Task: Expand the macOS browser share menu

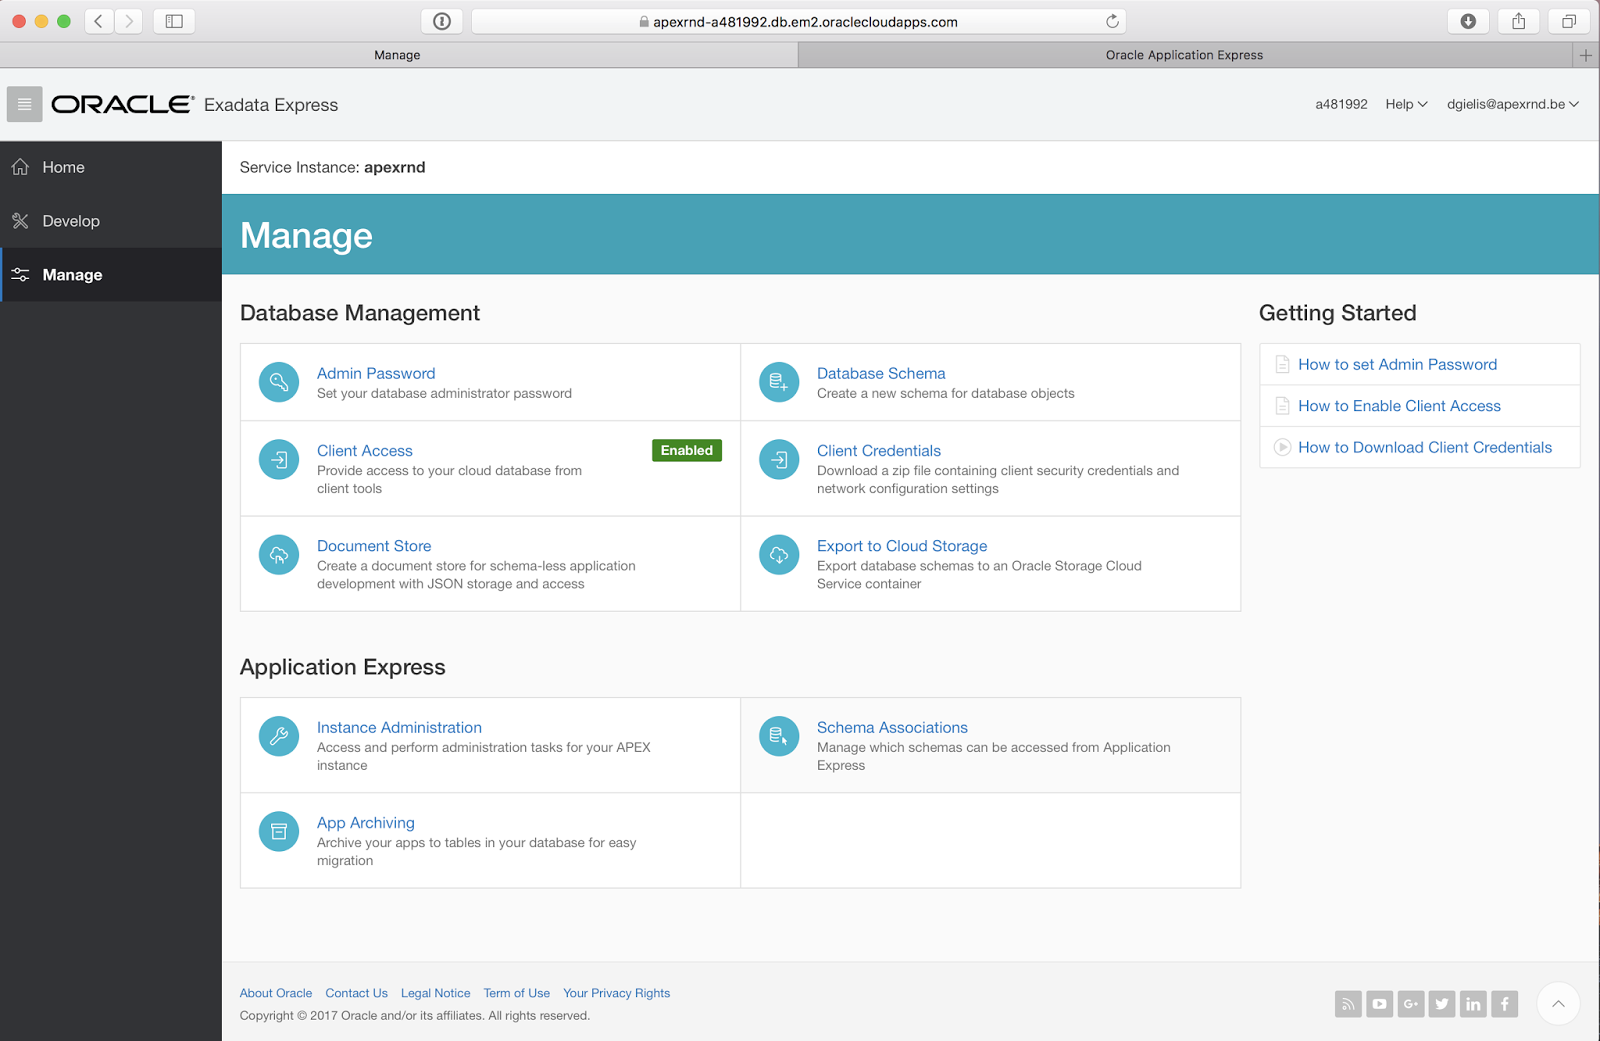Action: pyautogui.click(x=1518, y=20)
